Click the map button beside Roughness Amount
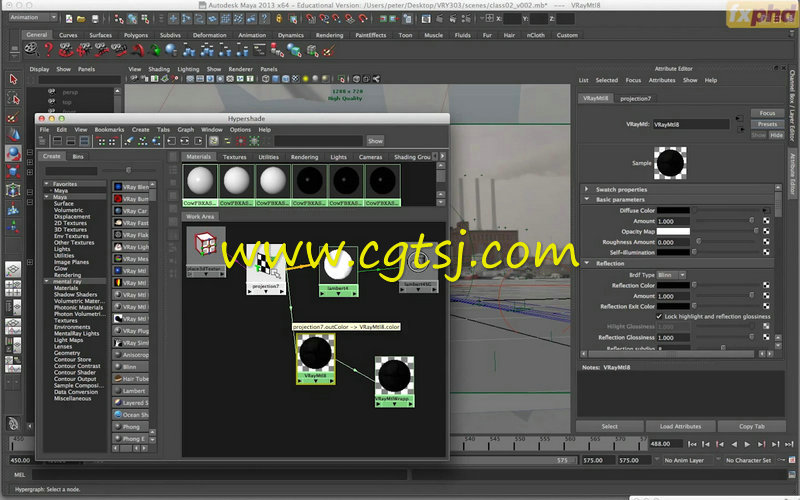The height and width of the screenshot is (500, 800). point(766,242)
